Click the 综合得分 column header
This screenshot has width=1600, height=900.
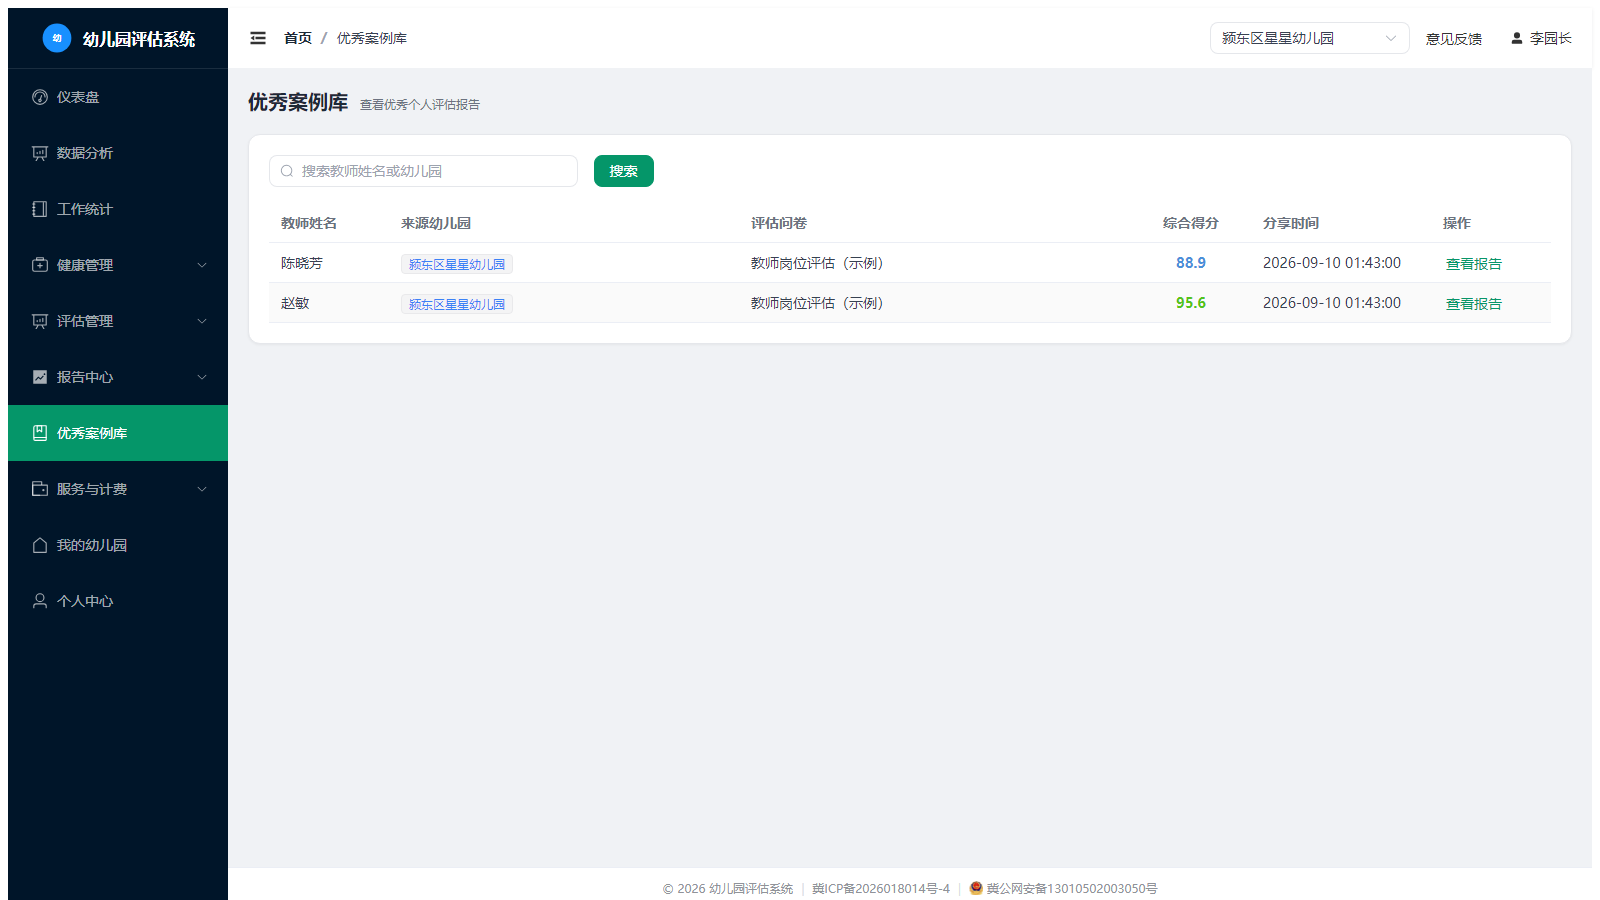click(1191, 223)
